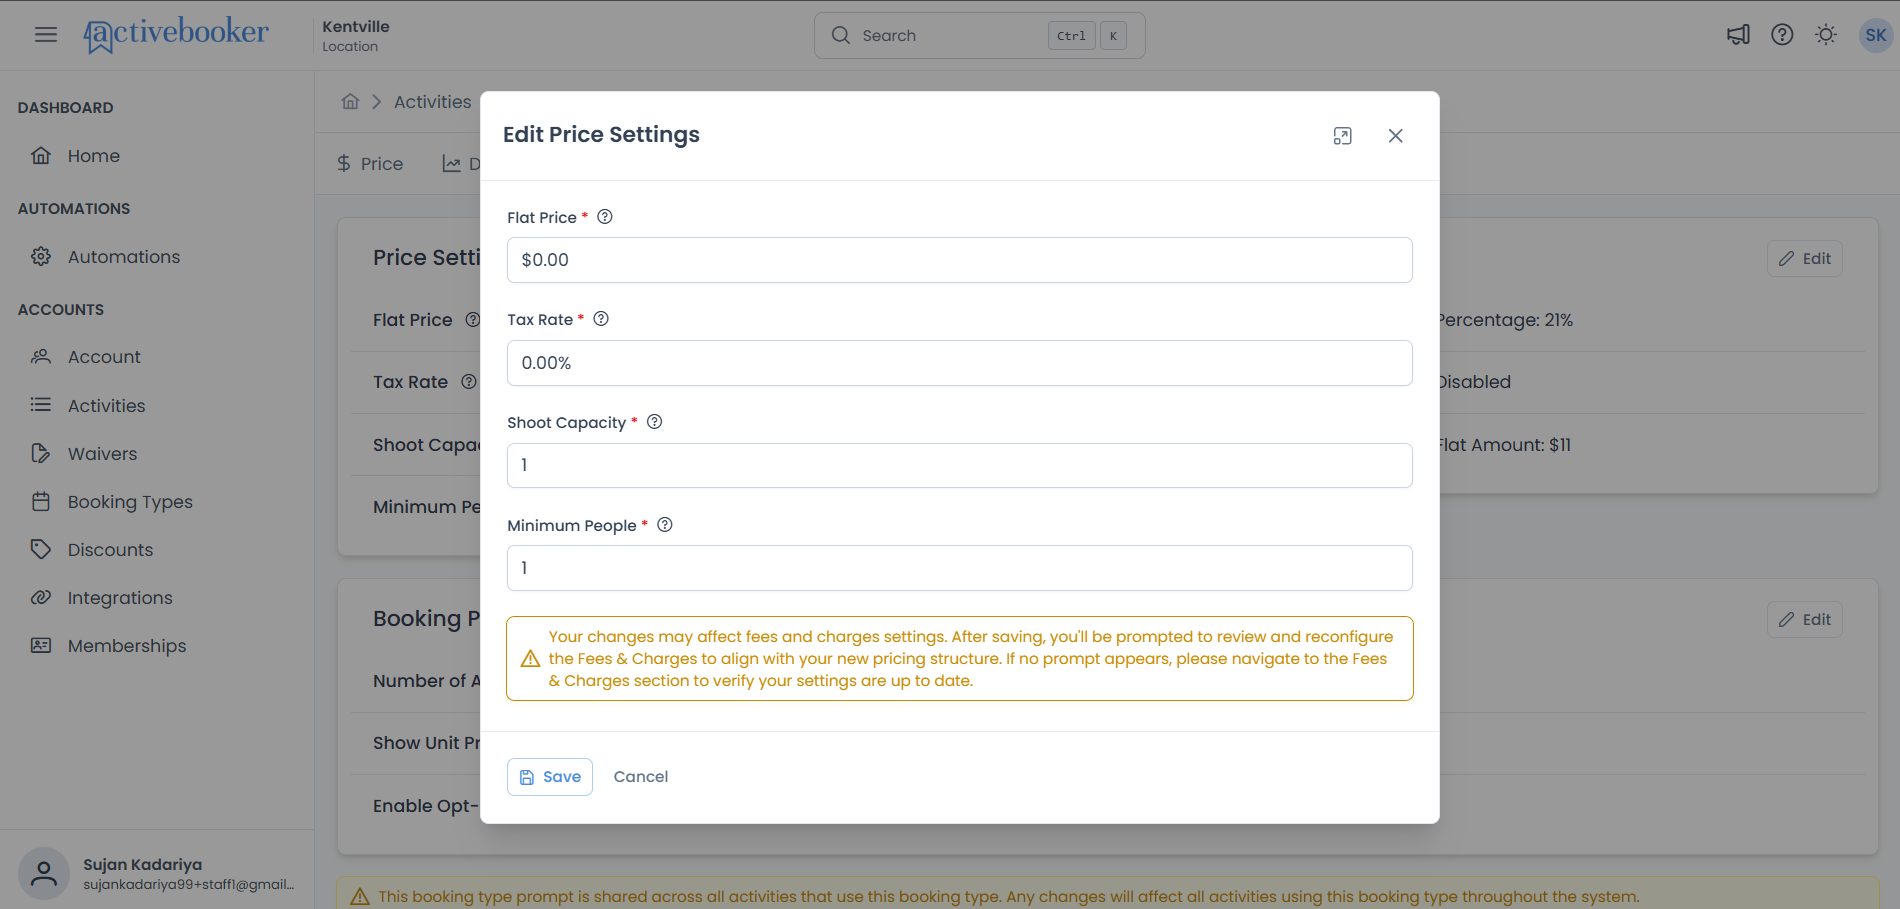Click the Minimum People input field

pos(960,568)
